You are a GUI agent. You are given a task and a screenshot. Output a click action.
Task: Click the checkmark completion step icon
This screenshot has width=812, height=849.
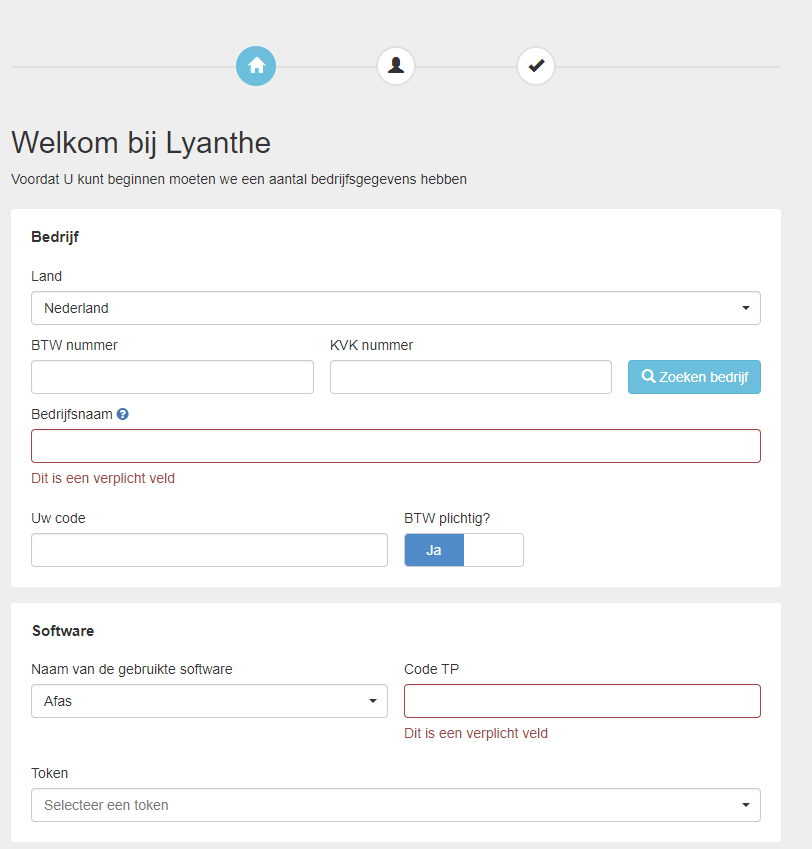pos(536,66)
